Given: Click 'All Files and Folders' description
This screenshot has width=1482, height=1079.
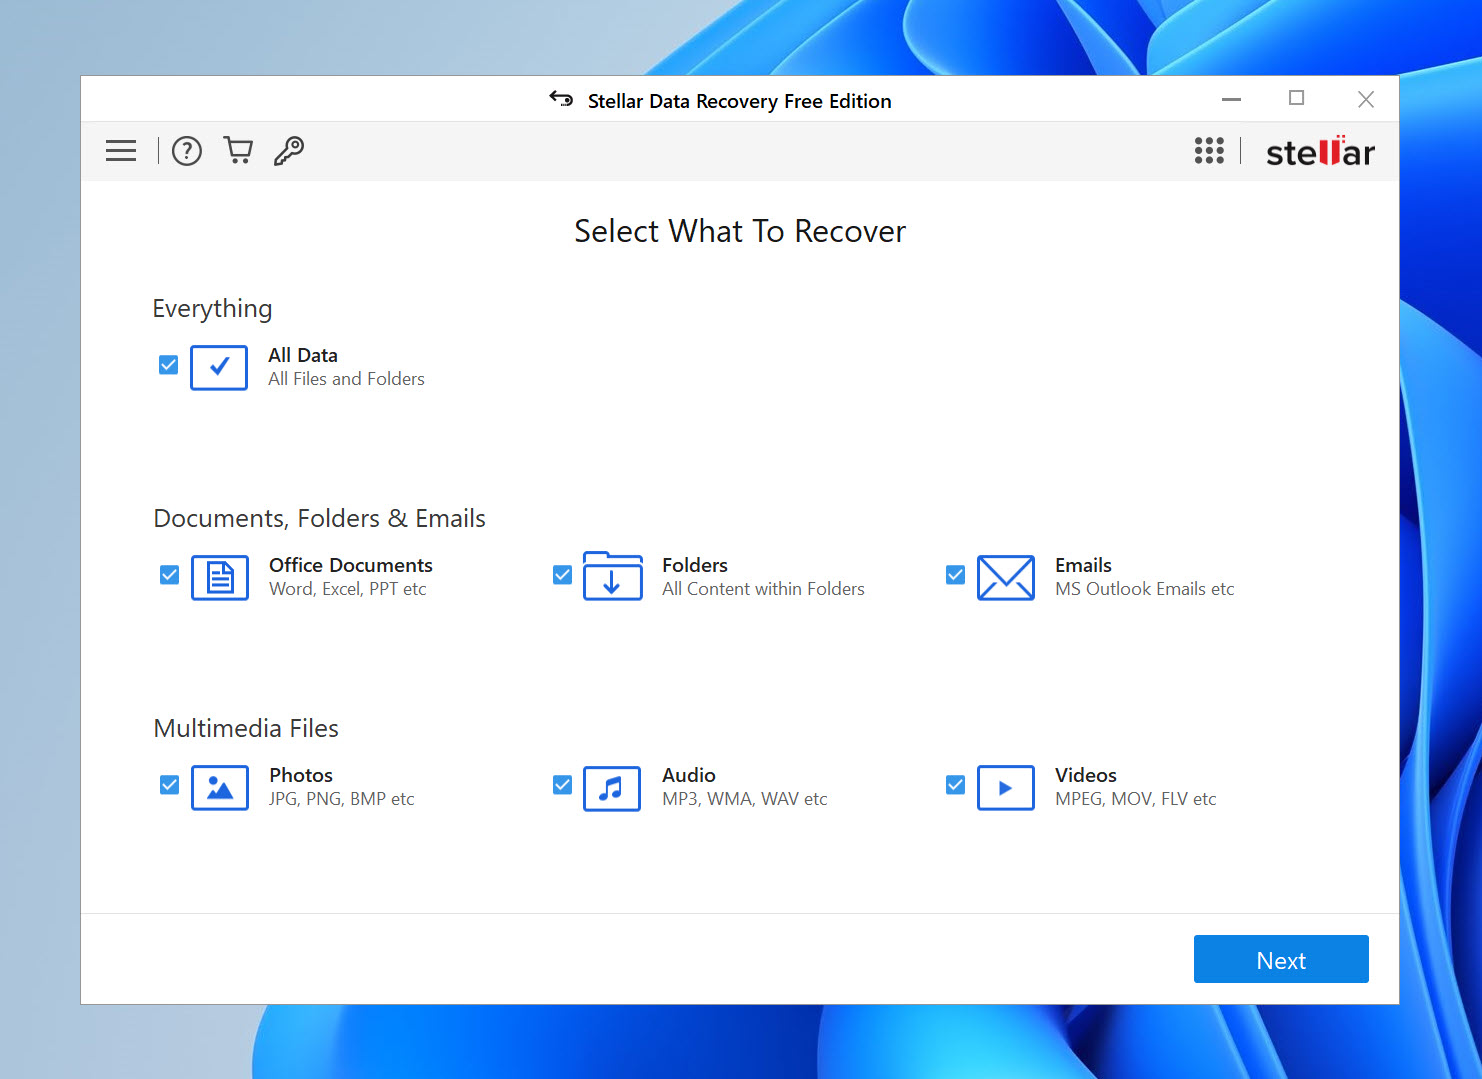Looking at the screenshot, I should click(x=346, y=379).
